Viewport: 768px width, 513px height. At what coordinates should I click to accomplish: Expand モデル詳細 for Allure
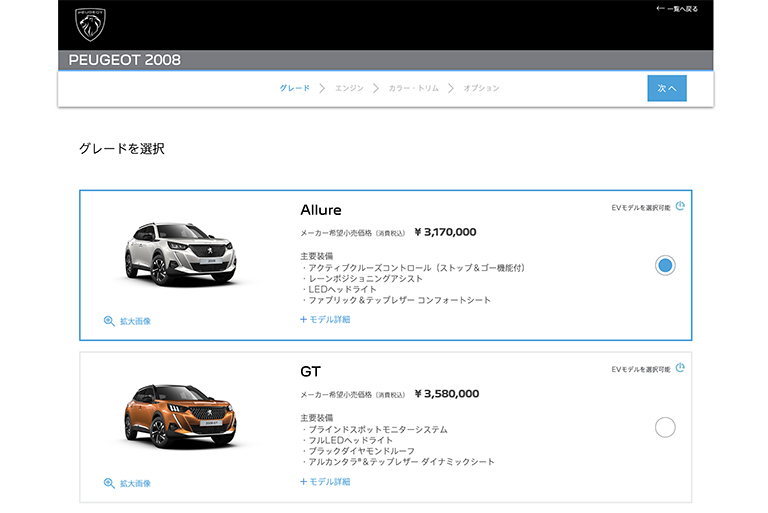click(325, 319)
